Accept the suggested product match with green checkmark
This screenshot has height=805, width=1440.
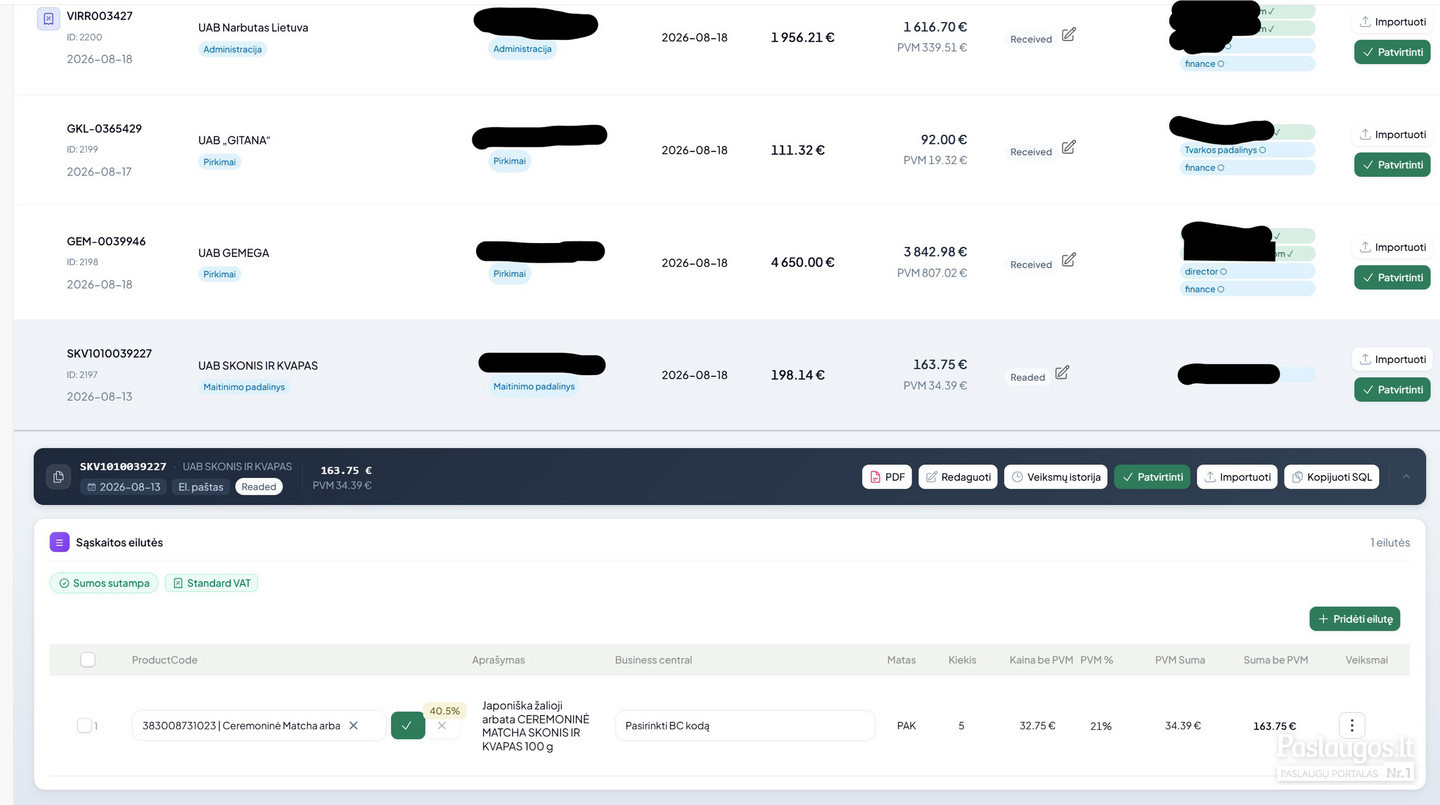(x=407, y=726)
